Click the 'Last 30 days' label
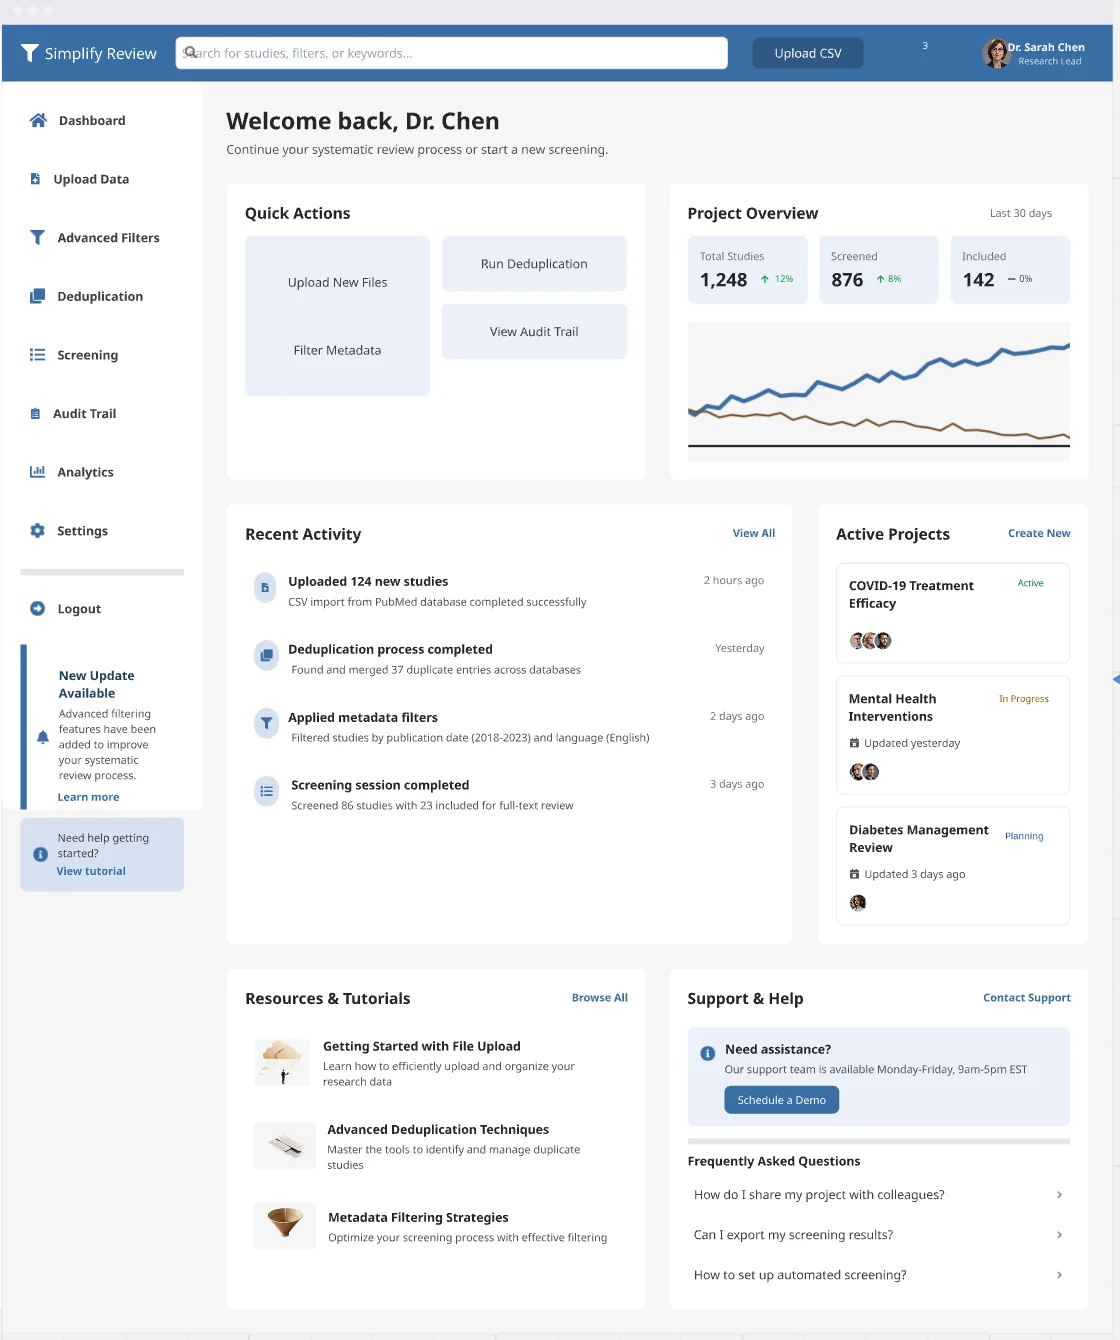Viewport: 1120px width, 1340px height. (1021, 213)
